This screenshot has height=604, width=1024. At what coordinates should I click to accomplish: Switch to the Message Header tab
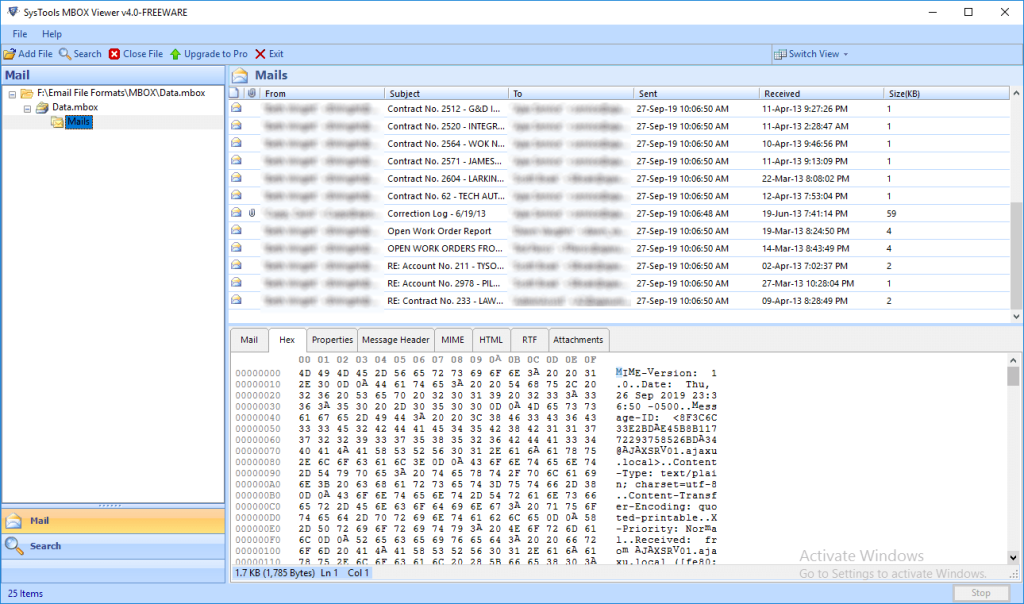click(396, 340)
